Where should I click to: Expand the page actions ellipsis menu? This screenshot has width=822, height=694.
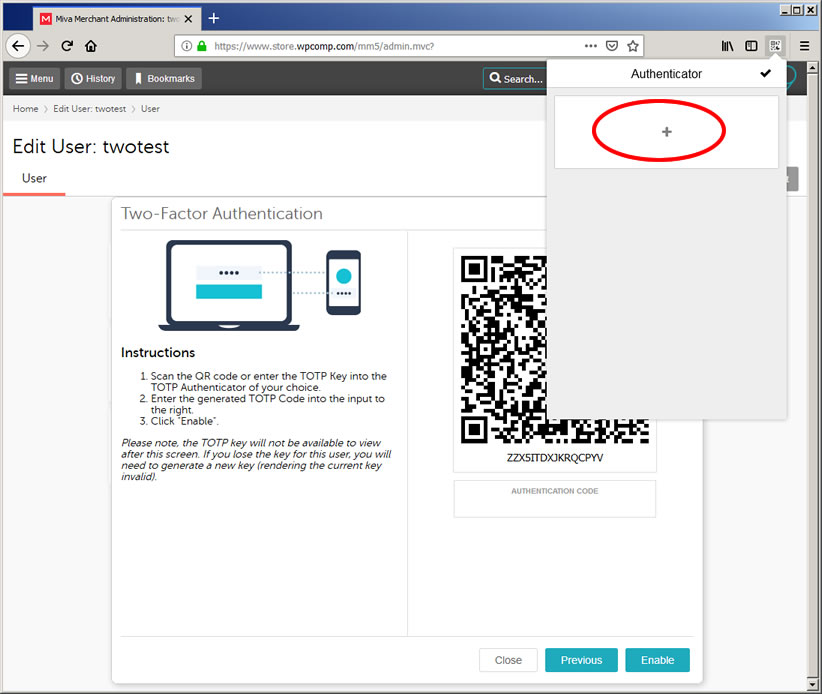(x=591, y=46)
